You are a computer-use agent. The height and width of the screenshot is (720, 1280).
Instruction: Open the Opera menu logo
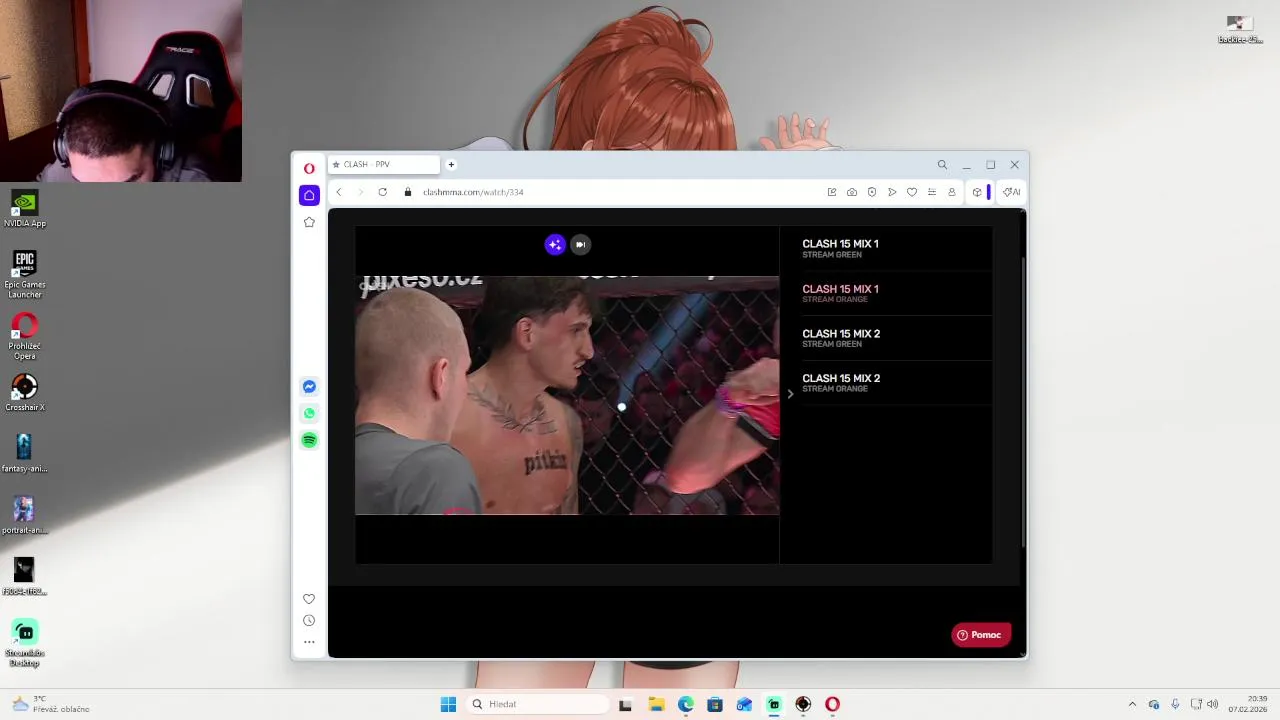[x=309, y=168]
